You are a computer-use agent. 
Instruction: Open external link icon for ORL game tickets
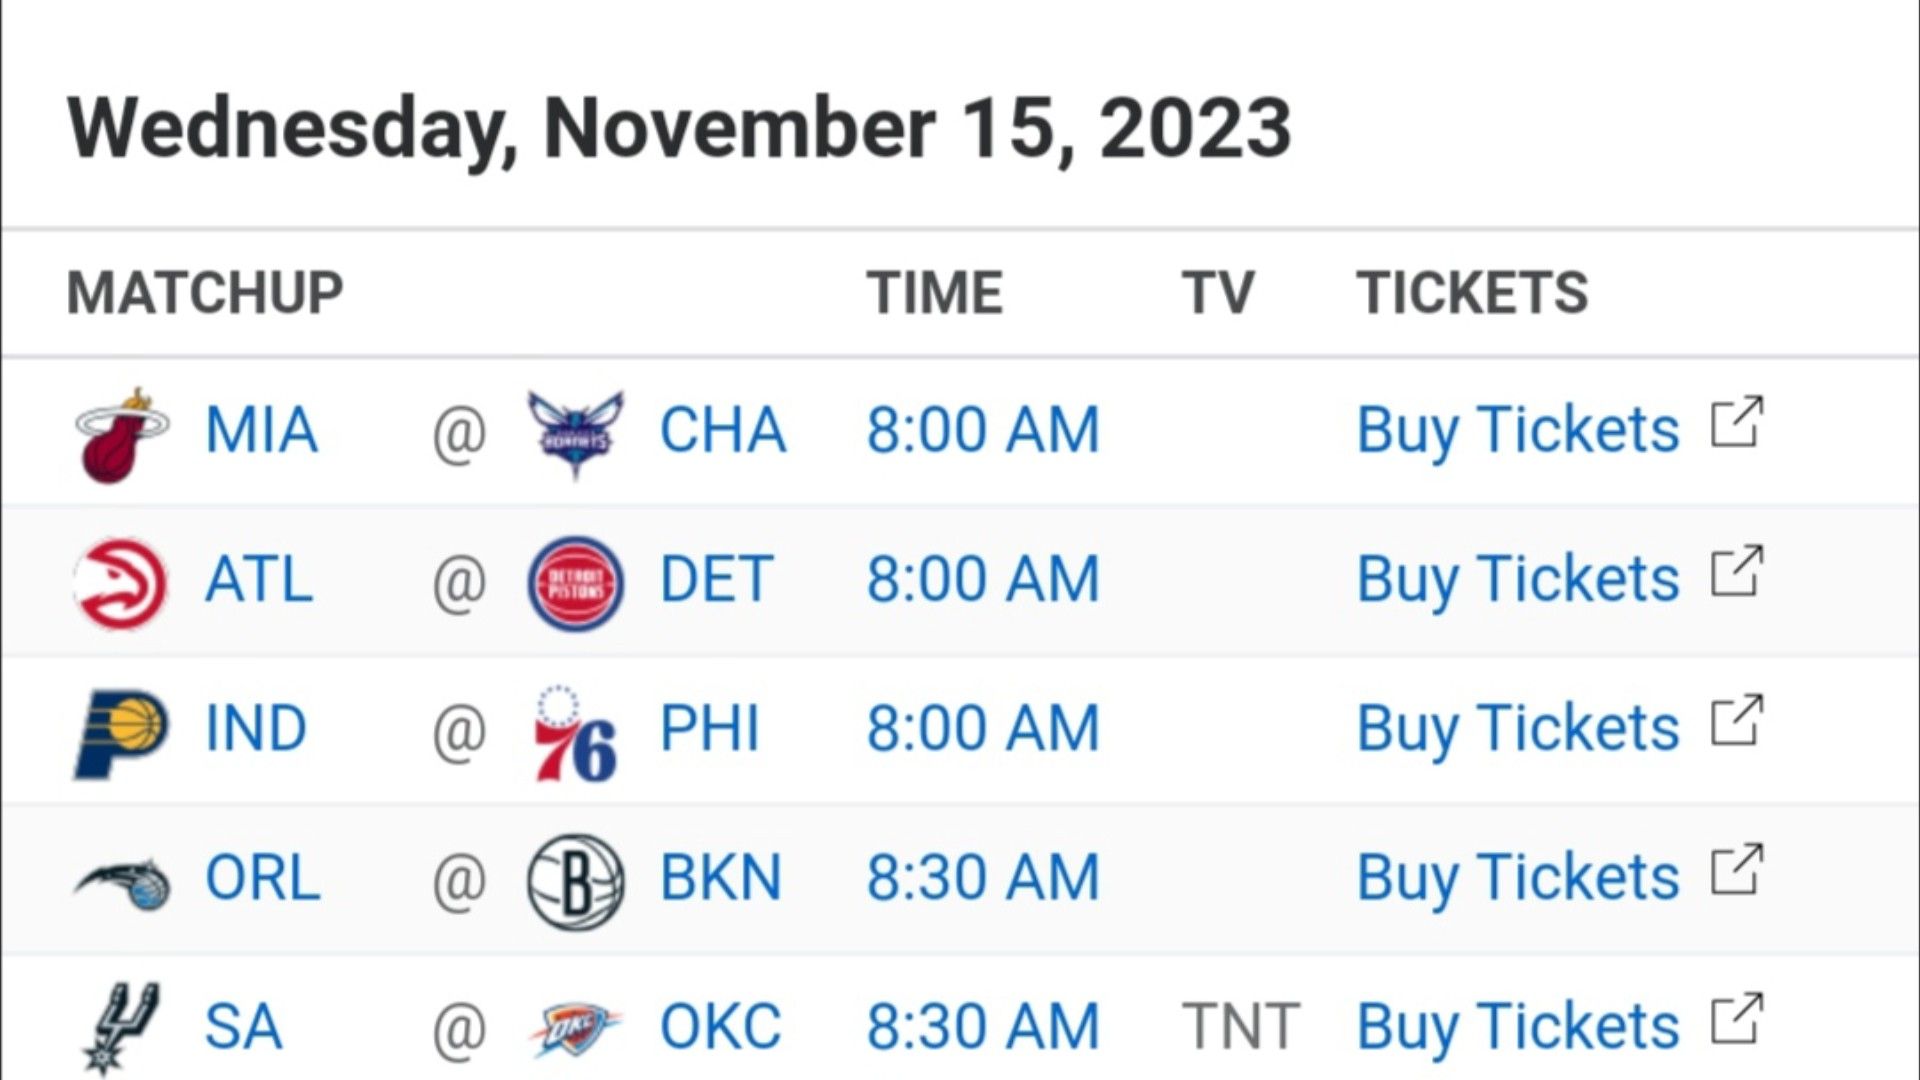(x=1737, y=870)
